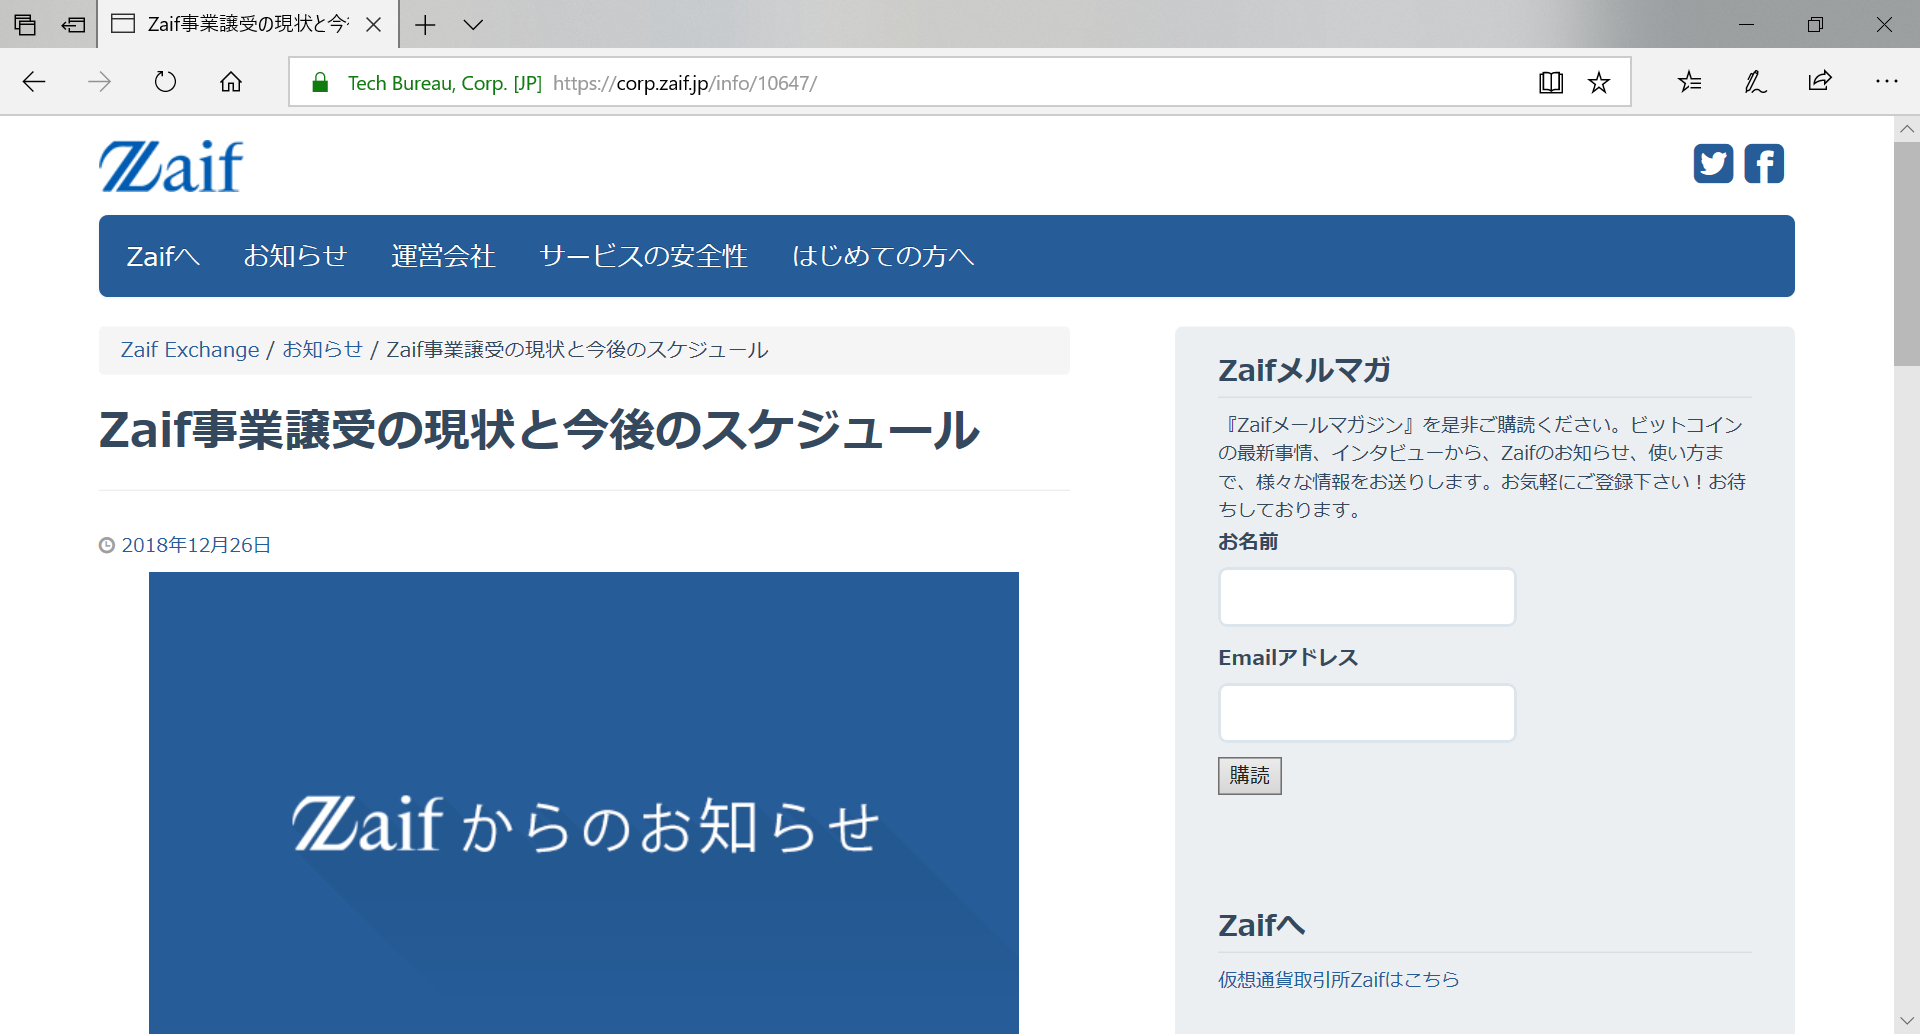Click scrollbar down arrow

point(1907,1021)
